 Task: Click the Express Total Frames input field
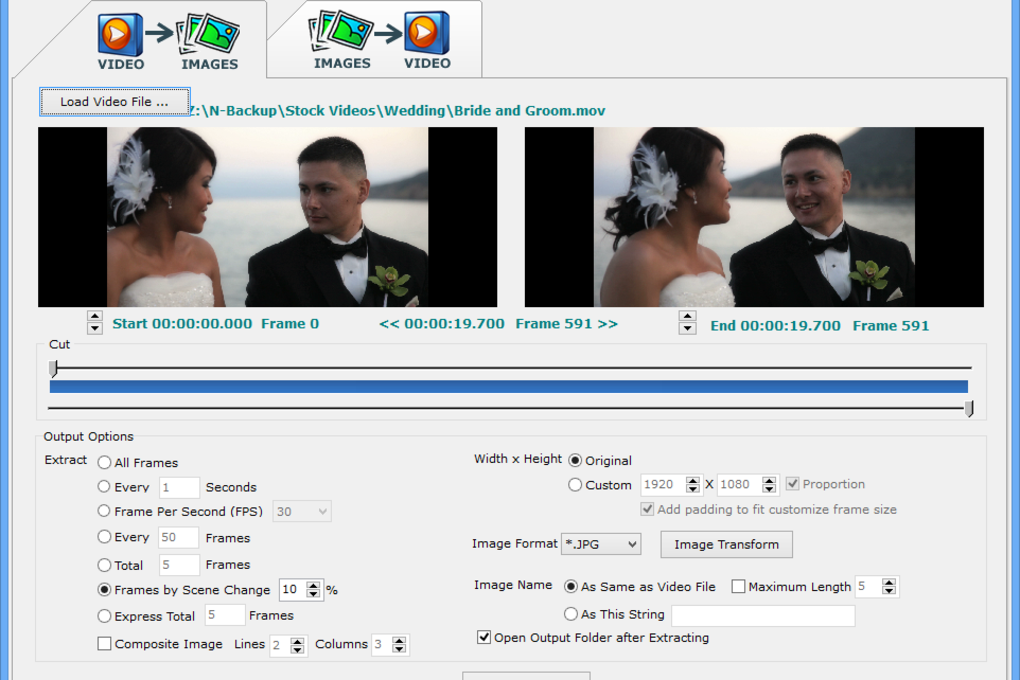coord(225,615)
